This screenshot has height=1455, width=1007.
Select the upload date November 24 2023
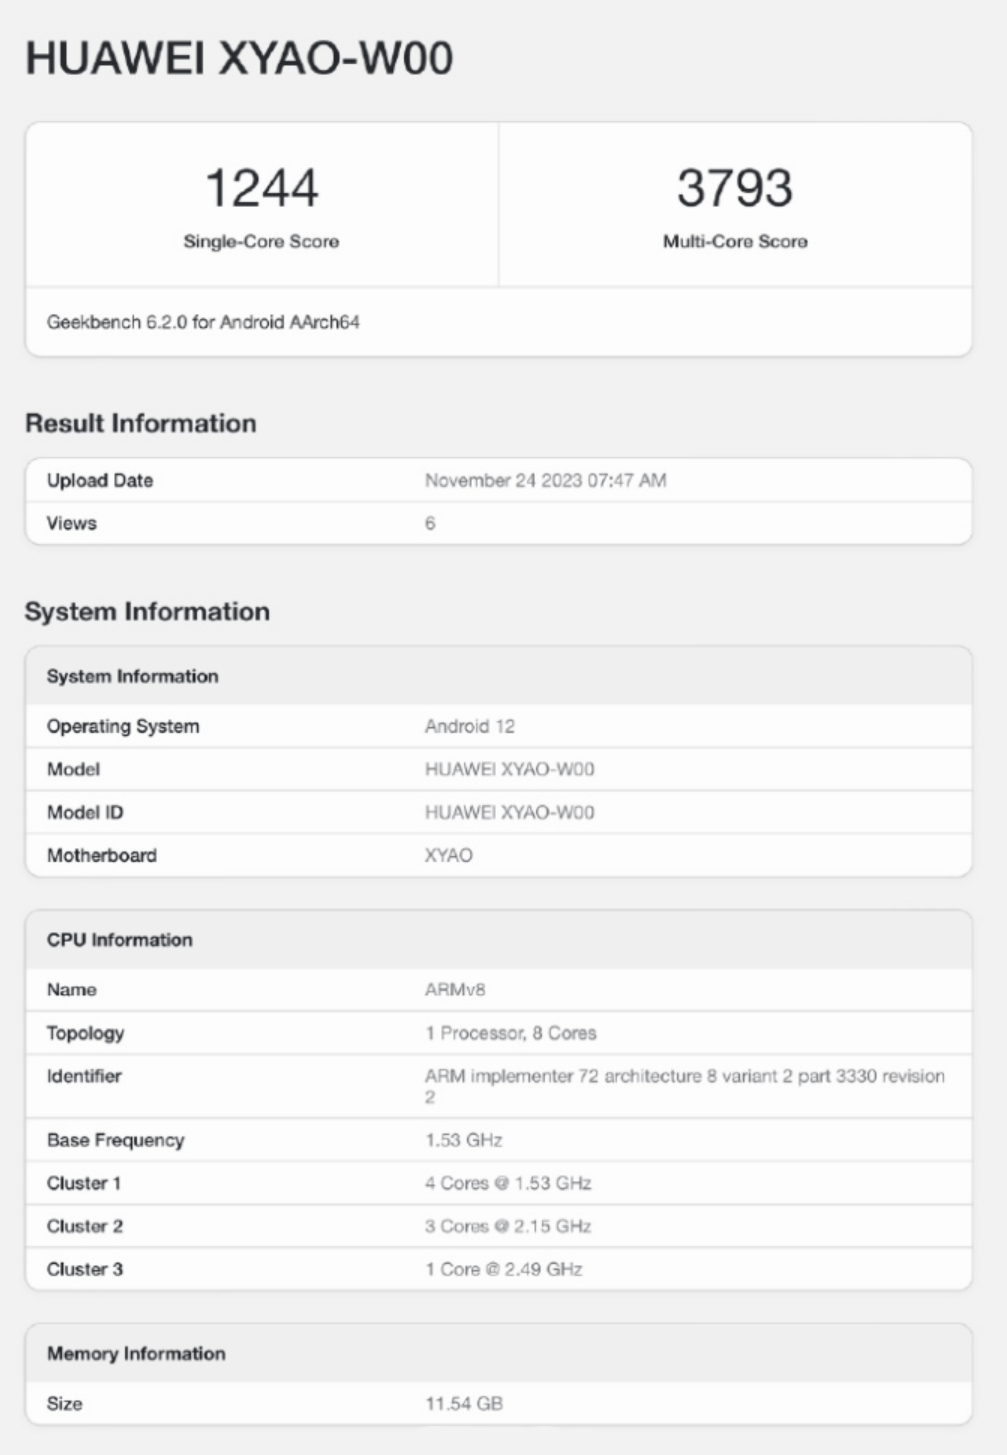coord(545,480)
